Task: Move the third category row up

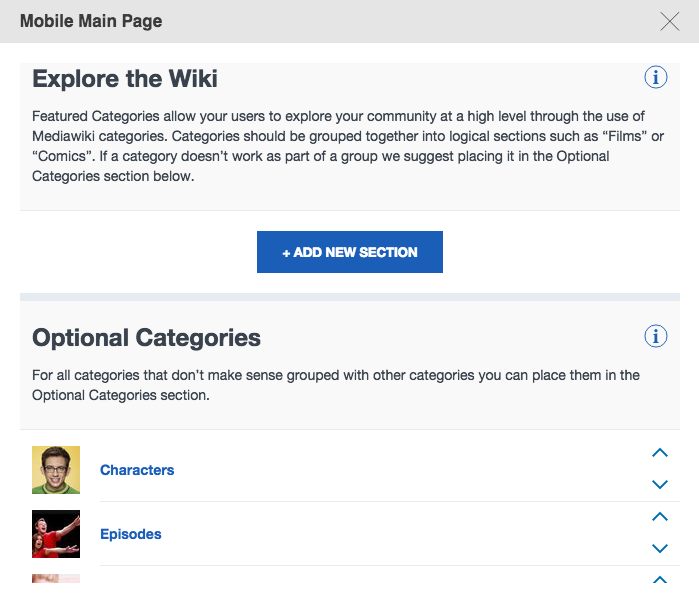Action: click(659, 580)
